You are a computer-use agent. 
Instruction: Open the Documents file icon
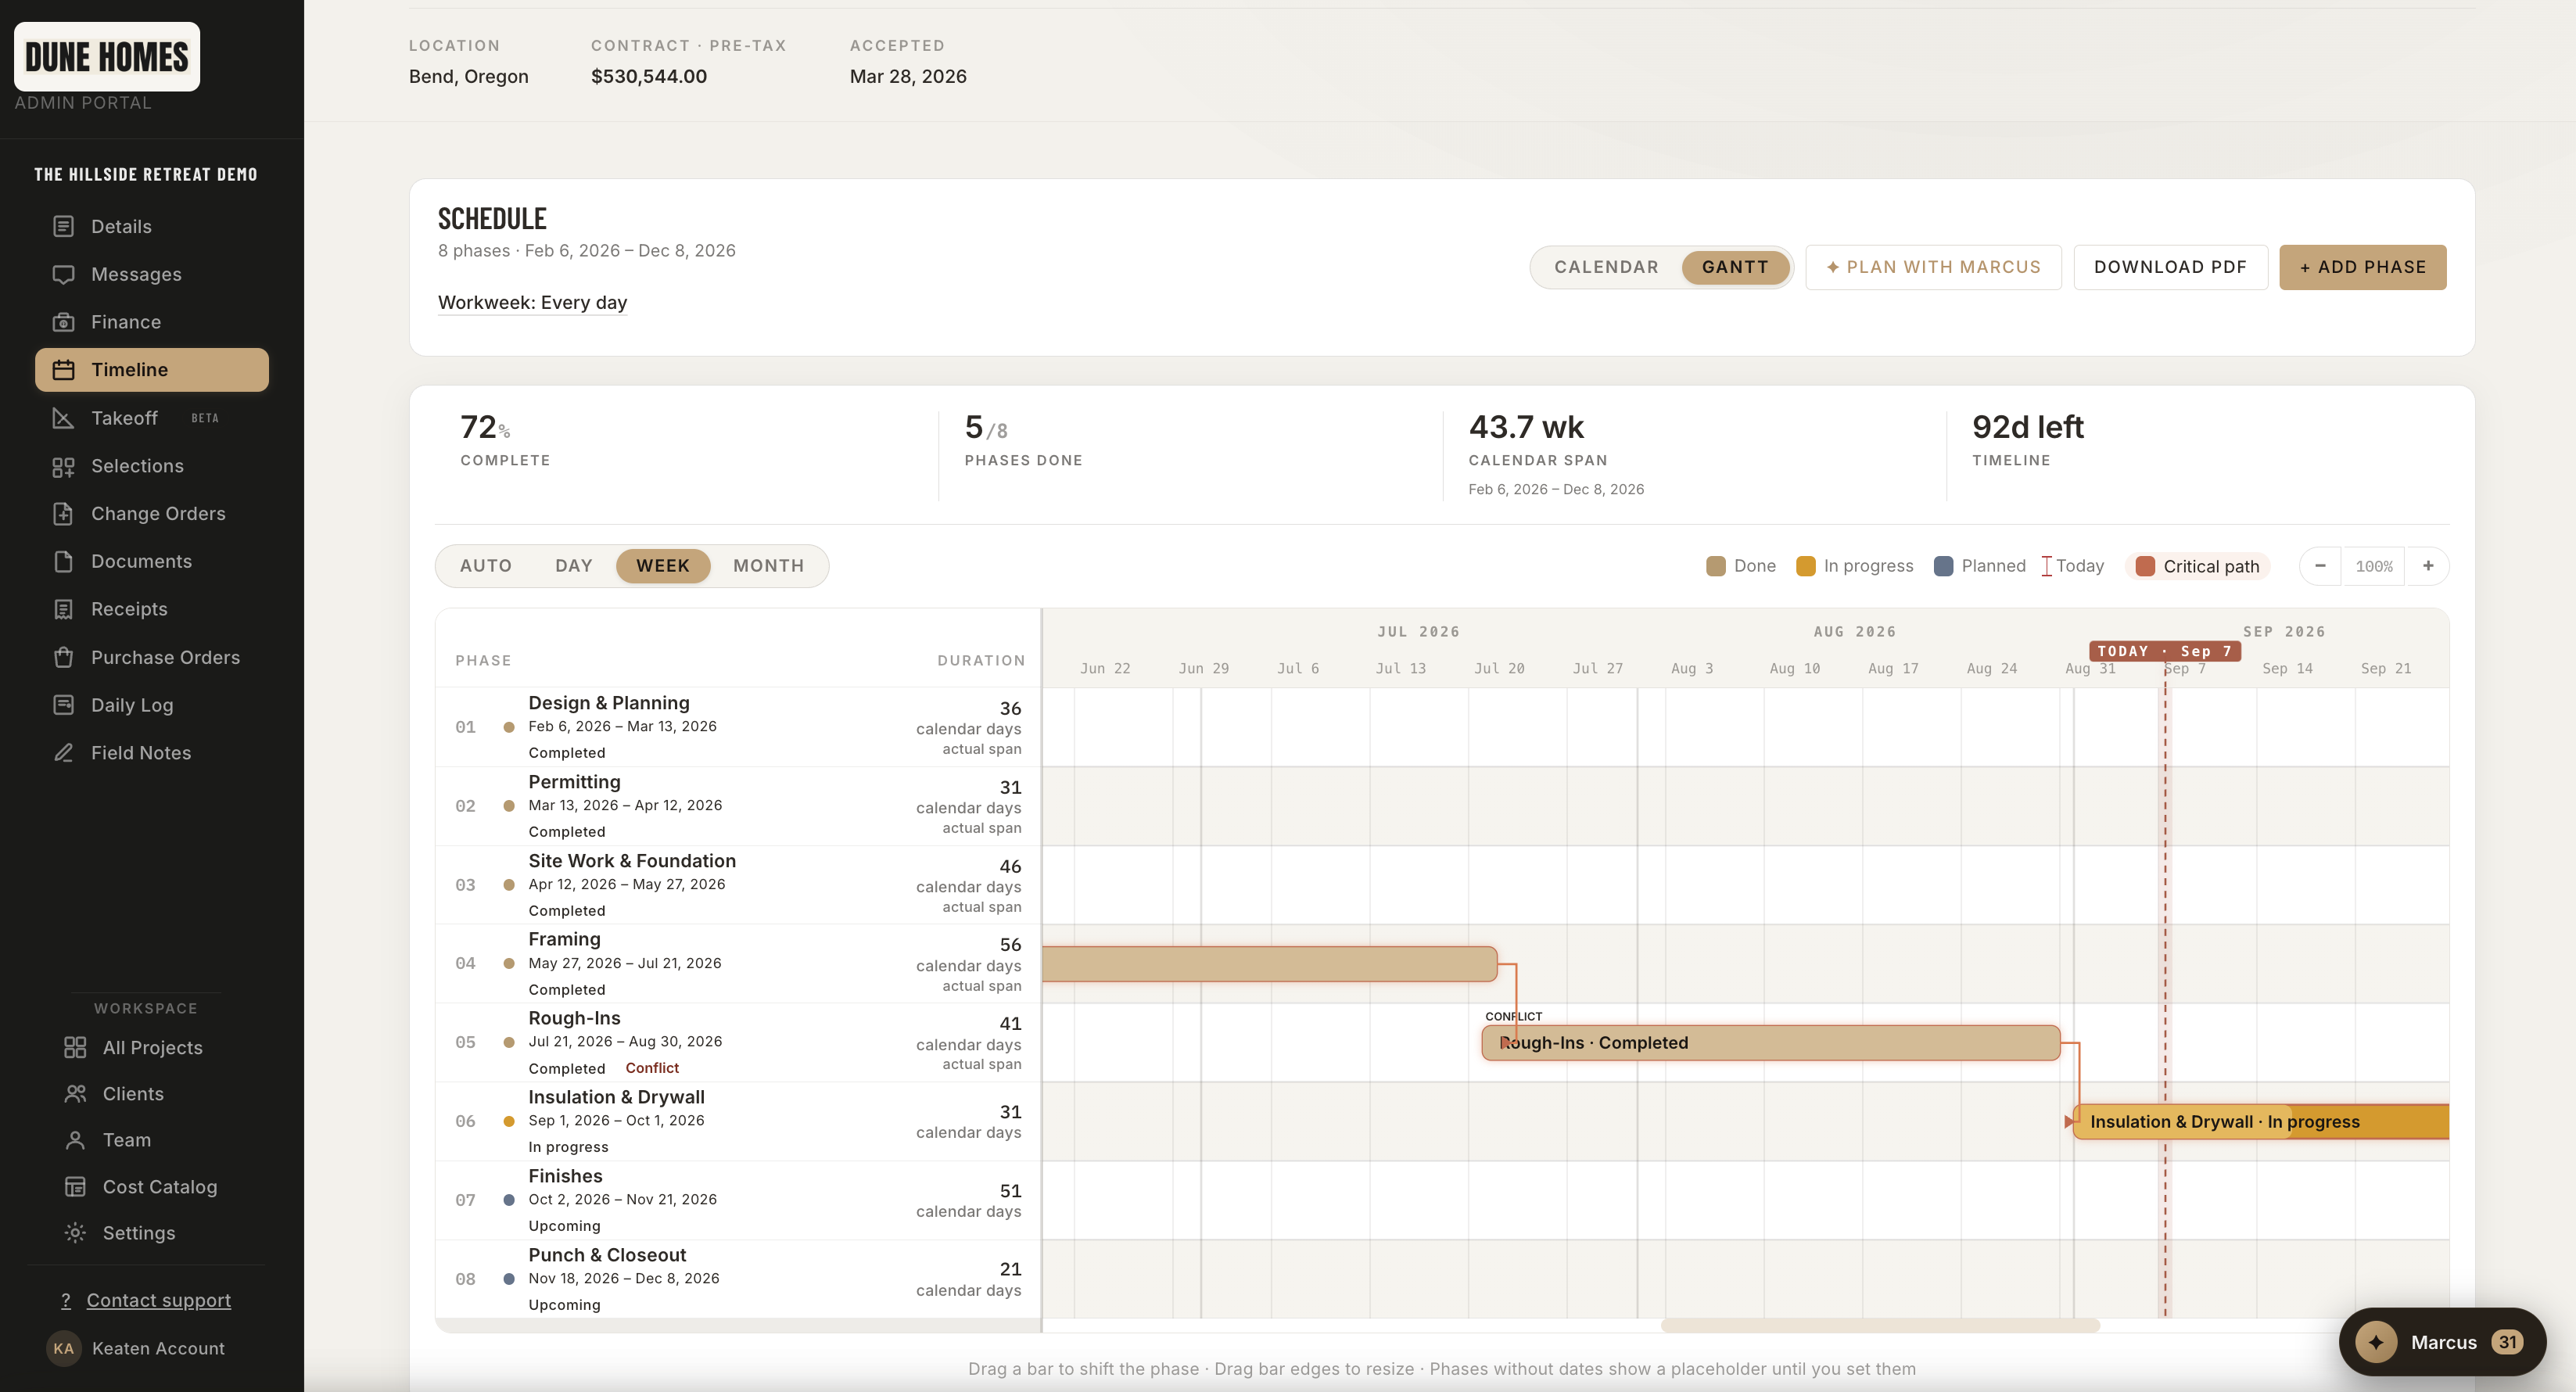63,561
